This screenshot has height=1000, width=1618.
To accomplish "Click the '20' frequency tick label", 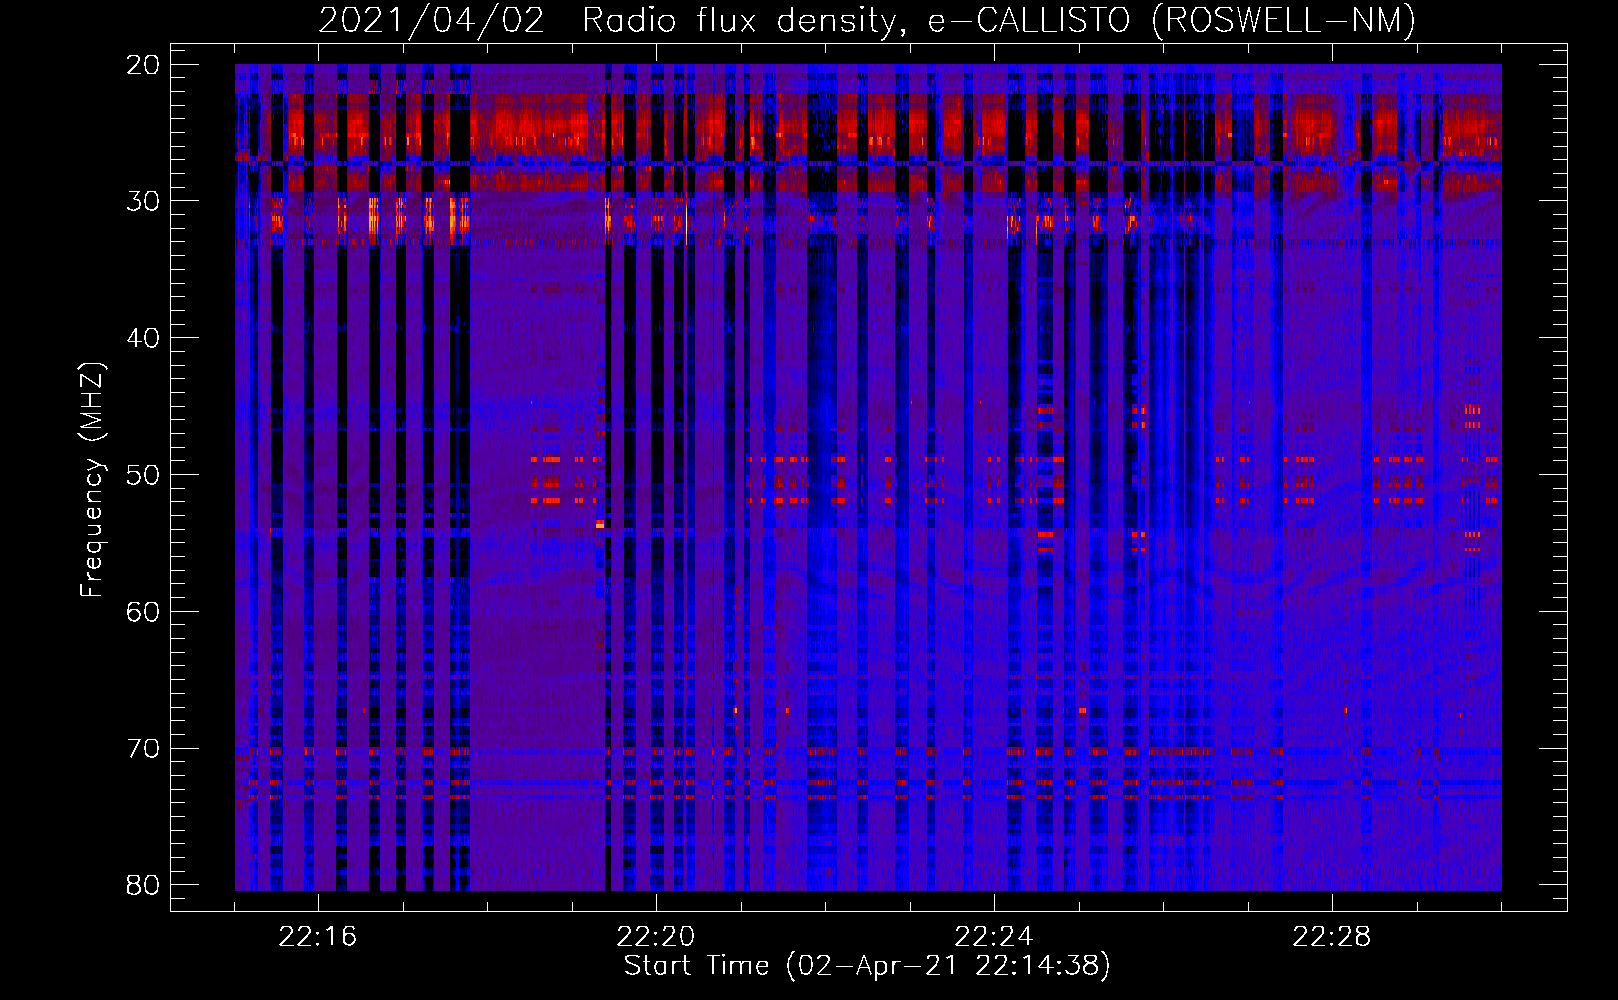I will pyautogui.click(x=144, y=65).
